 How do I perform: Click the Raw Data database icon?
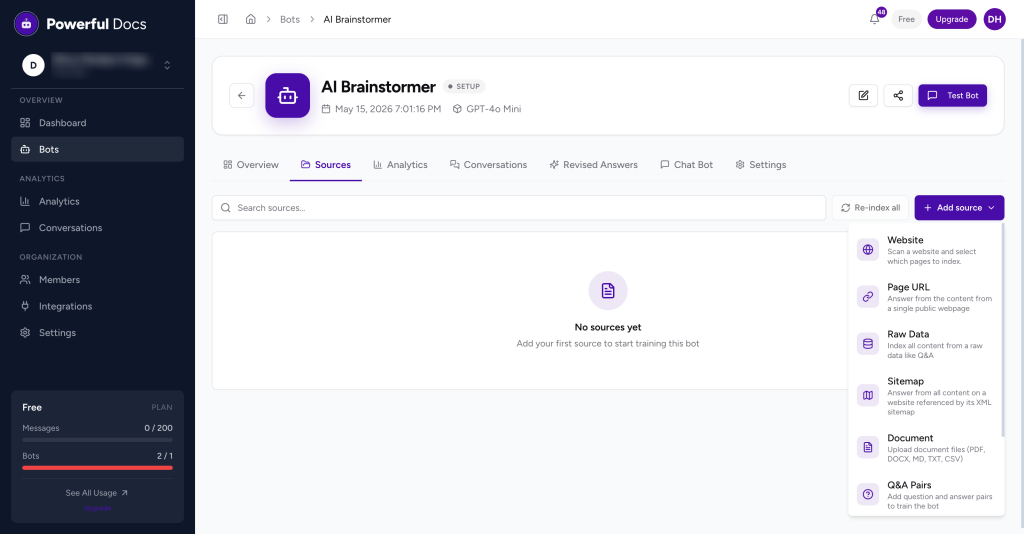868,343
